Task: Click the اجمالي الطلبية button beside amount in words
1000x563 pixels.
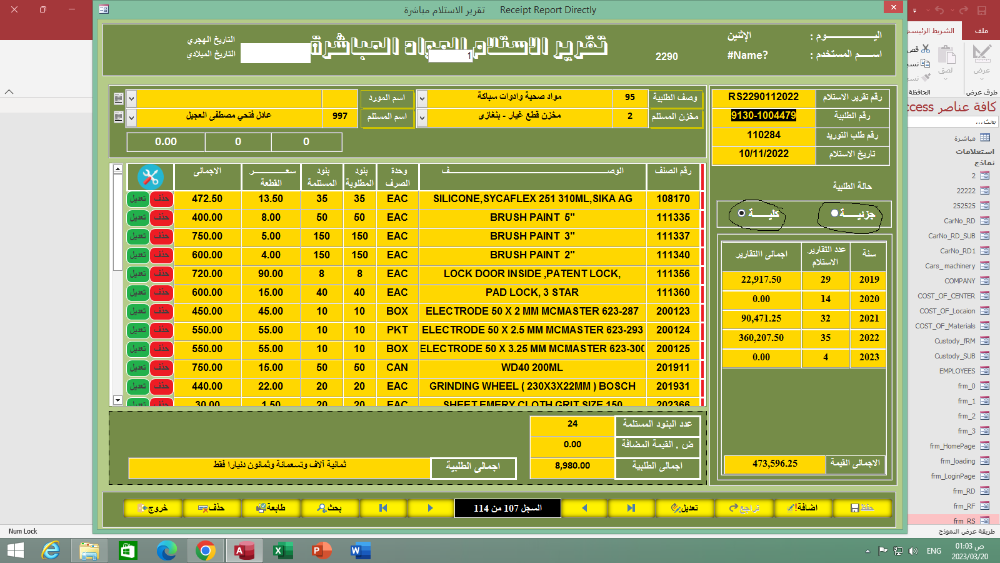Action: pos(473,467)
